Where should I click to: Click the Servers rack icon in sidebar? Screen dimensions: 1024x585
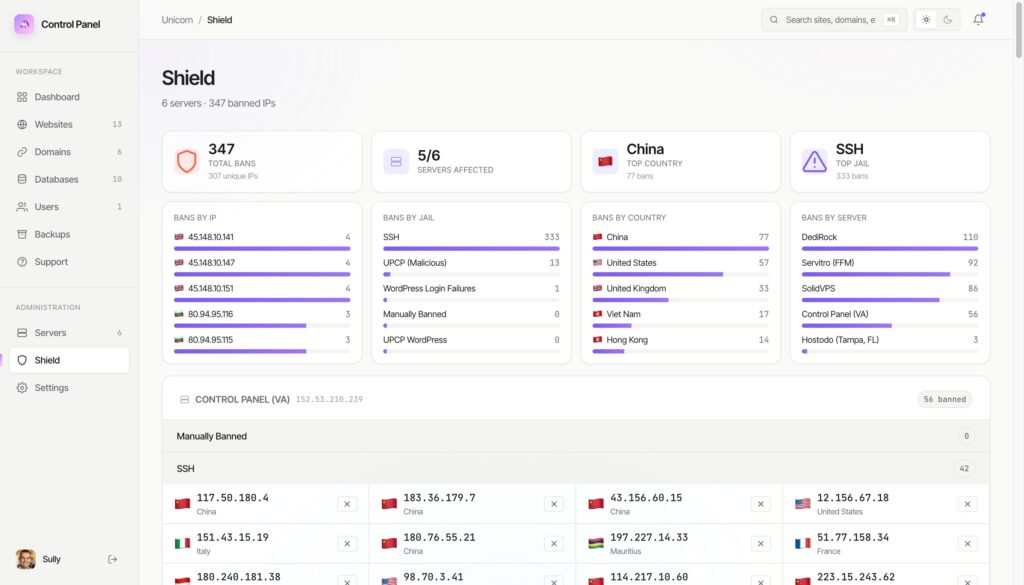click(x=22, y=332)
